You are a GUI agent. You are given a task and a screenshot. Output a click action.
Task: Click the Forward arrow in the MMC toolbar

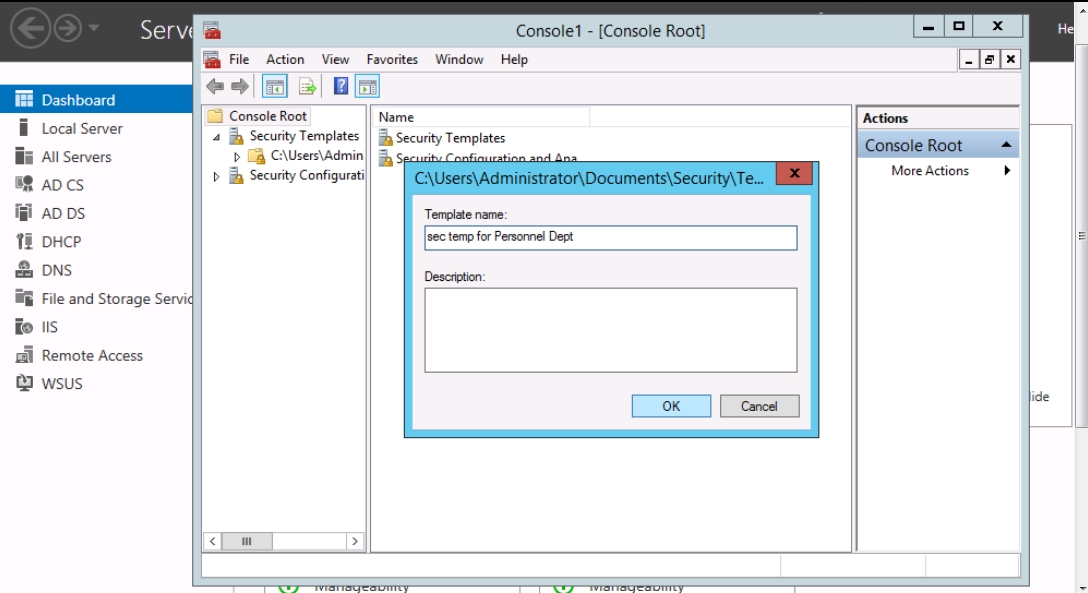(x=240, y=87)
